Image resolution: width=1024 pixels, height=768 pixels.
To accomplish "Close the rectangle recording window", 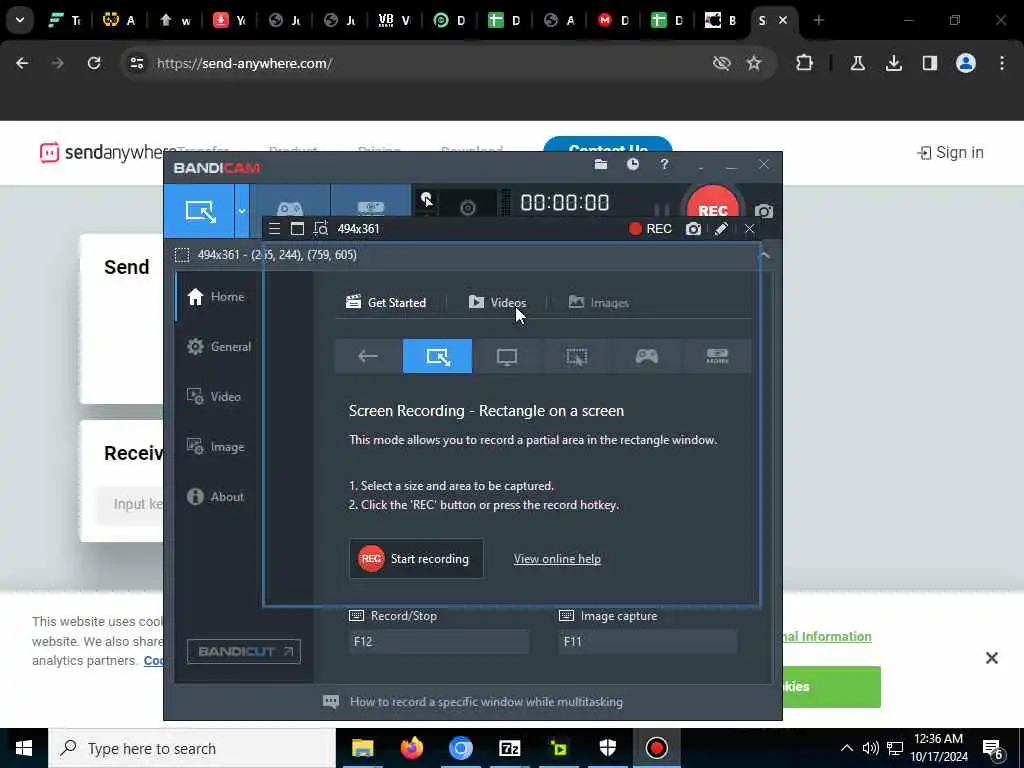I will (x=750, y=229).
